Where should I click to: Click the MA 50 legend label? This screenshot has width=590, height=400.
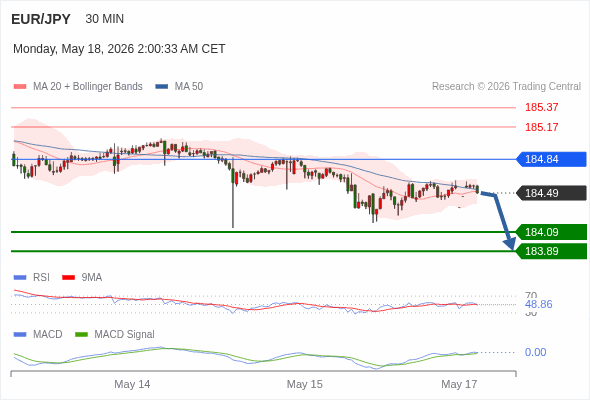(189, 87)
